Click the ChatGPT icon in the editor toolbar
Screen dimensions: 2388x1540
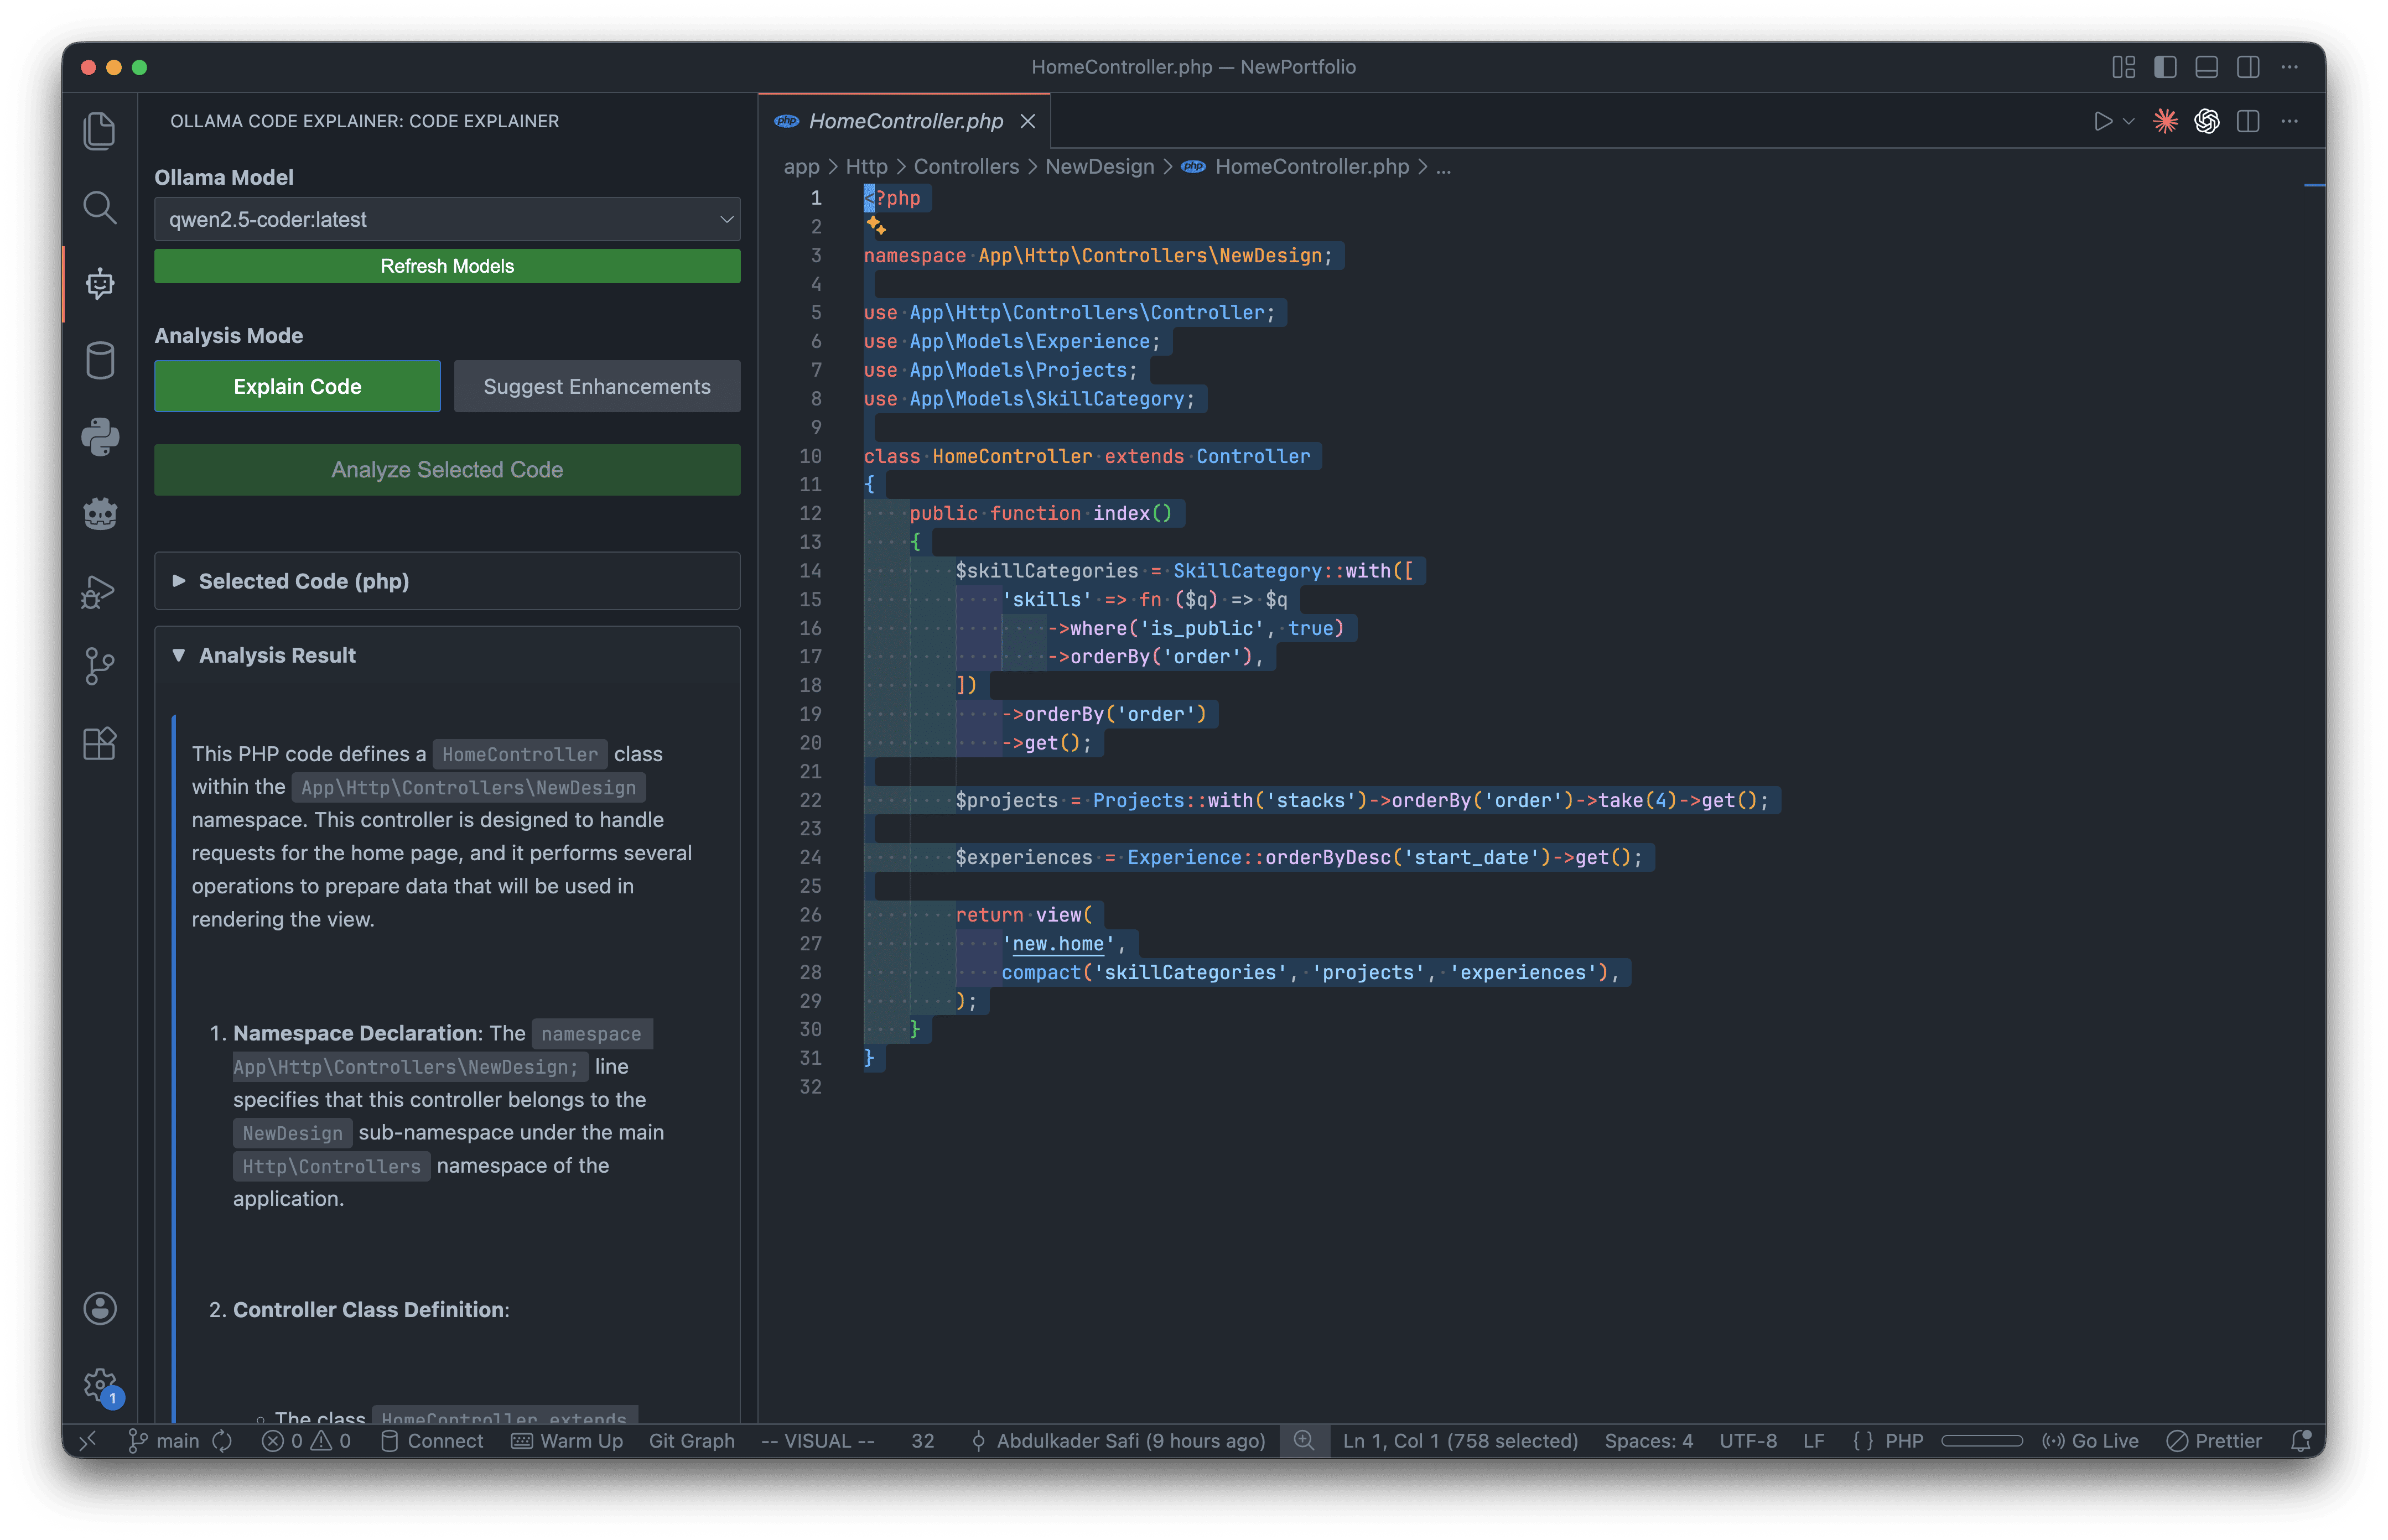pos(2206,121)
